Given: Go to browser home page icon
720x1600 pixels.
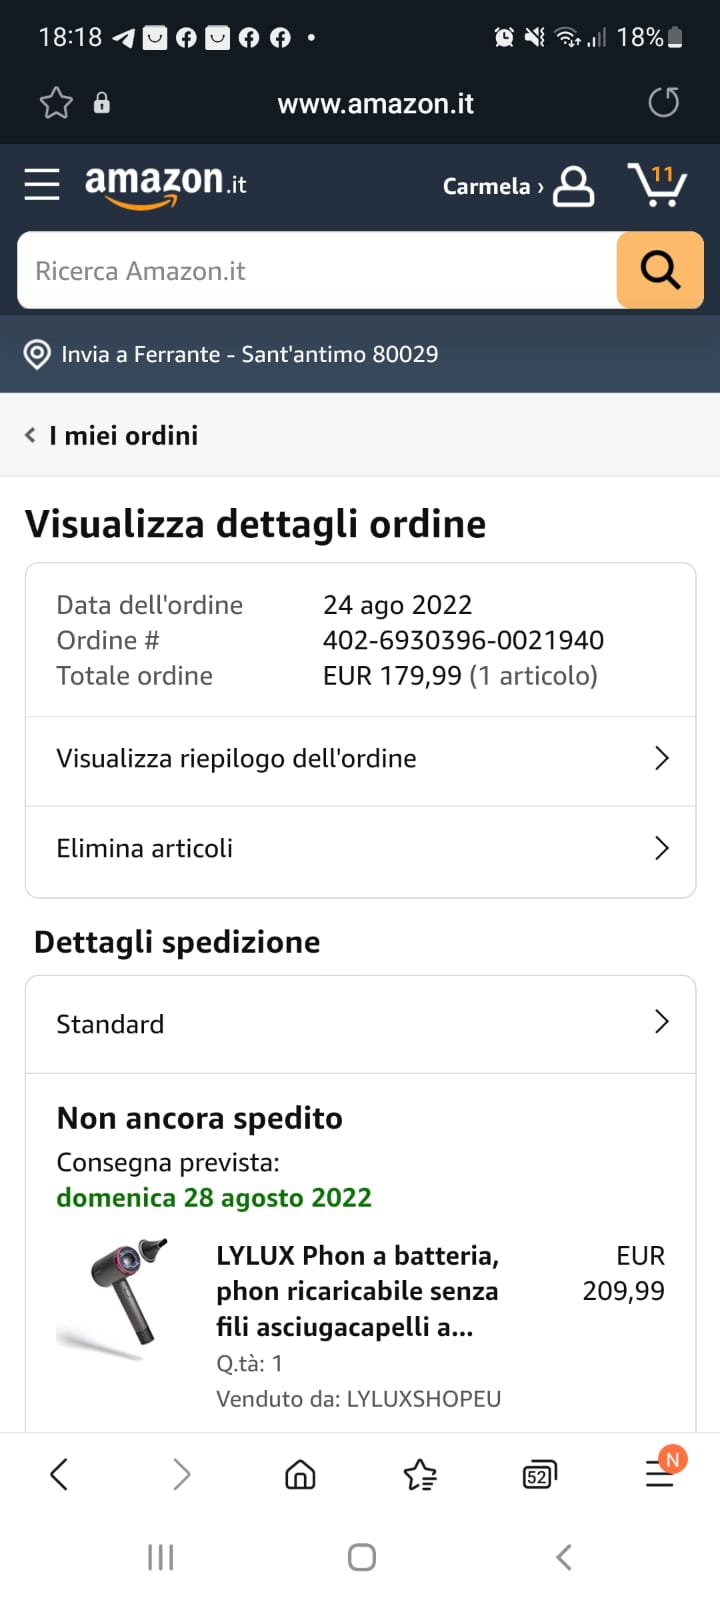Looking at the screenshot, I should (x=300, y=1474).
